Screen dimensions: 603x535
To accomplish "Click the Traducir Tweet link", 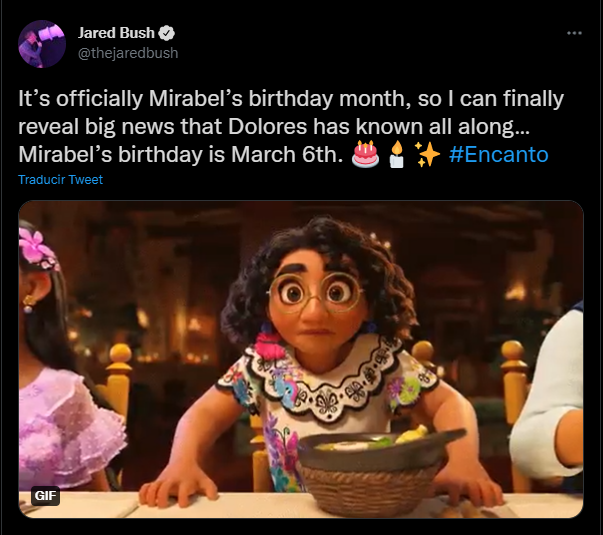I will [x=61, y=180].
